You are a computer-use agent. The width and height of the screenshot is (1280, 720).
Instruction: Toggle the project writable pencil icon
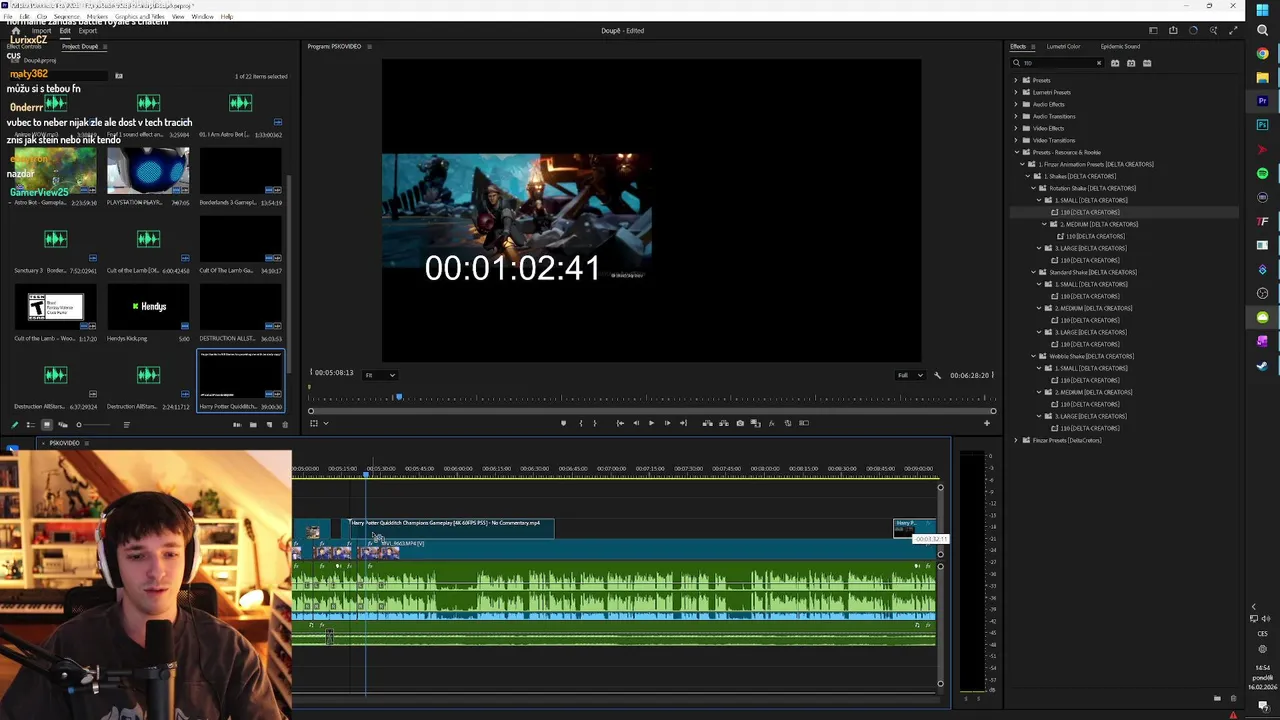pyautogui.click(x=14, y=425)
